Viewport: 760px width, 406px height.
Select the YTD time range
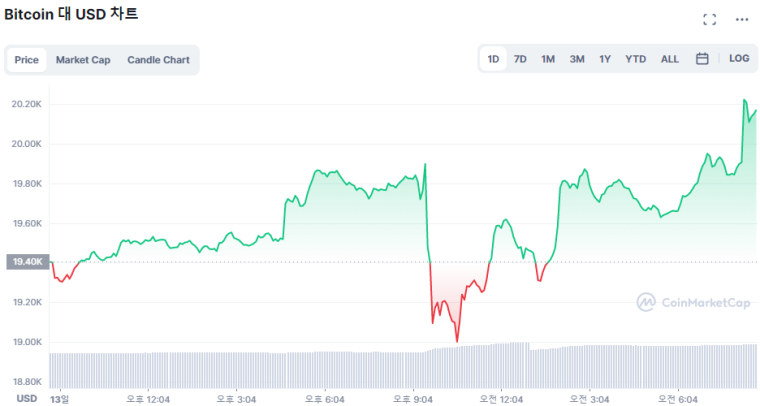pos(635,59)
